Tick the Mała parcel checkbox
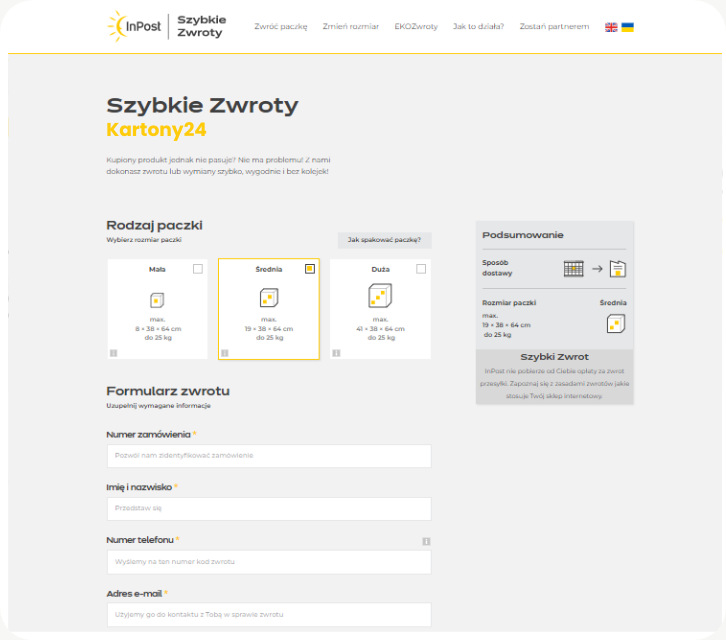The image size is (726, 640). (198, 269)
